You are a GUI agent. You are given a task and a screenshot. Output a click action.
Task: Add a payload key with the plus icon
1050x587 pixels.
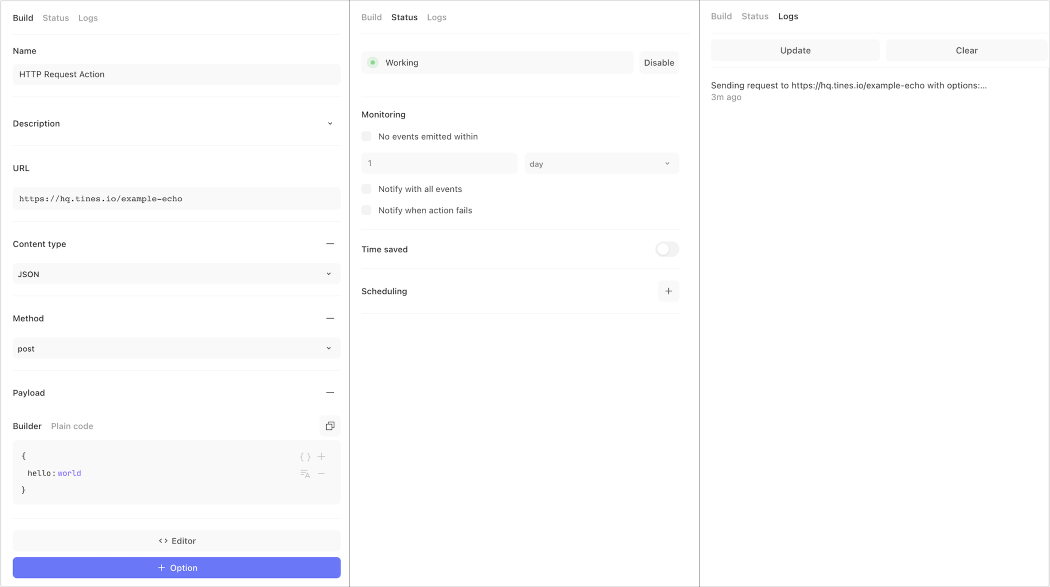(x=321, y=456)
